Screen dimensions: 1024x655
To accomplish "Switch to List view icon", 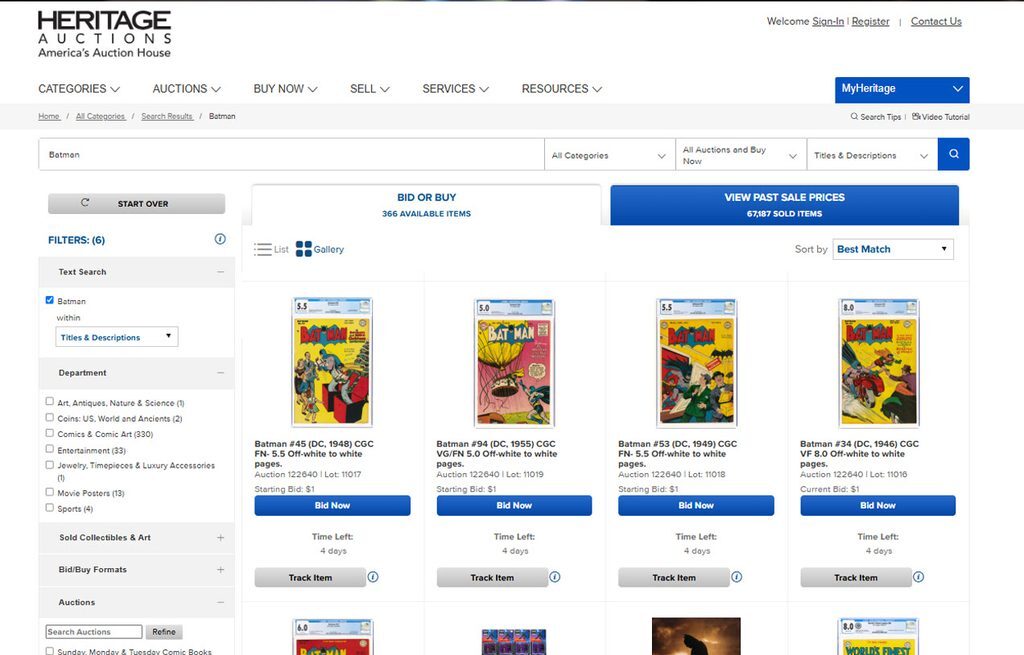I will pyautogui.click(x=263, y=249).
